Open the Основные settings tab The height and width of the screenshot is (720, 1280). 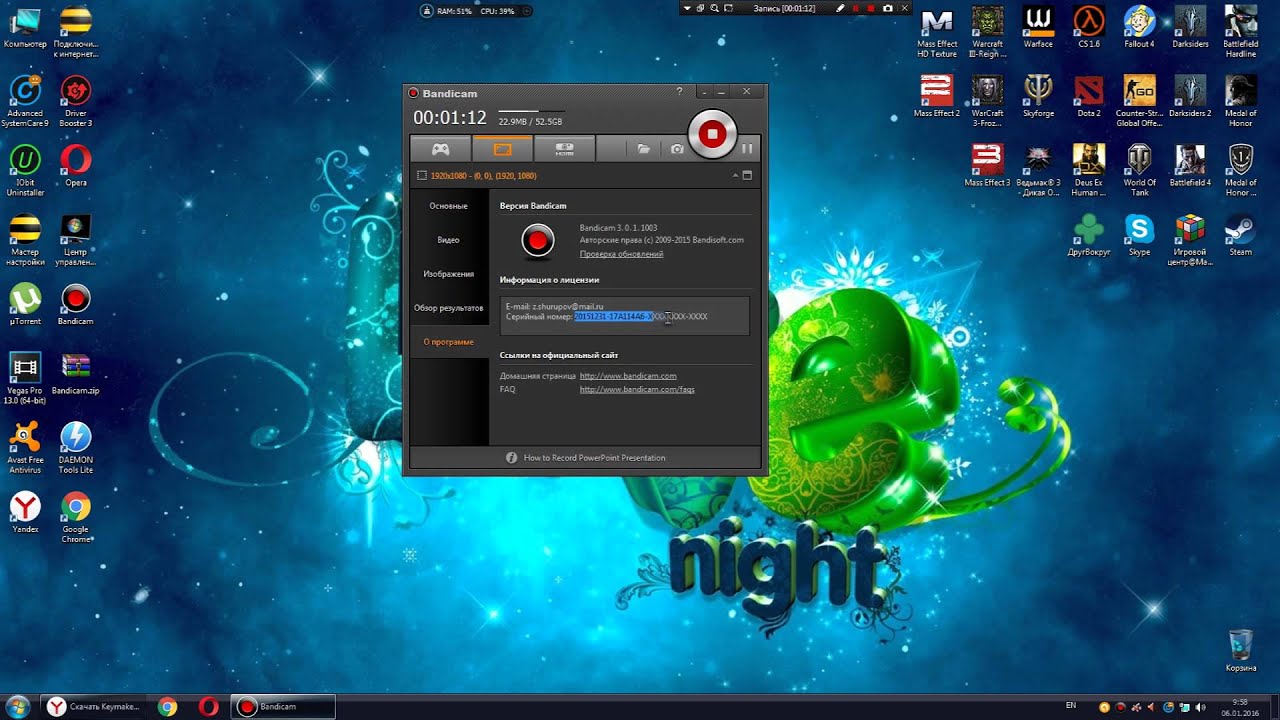[449, 206]
